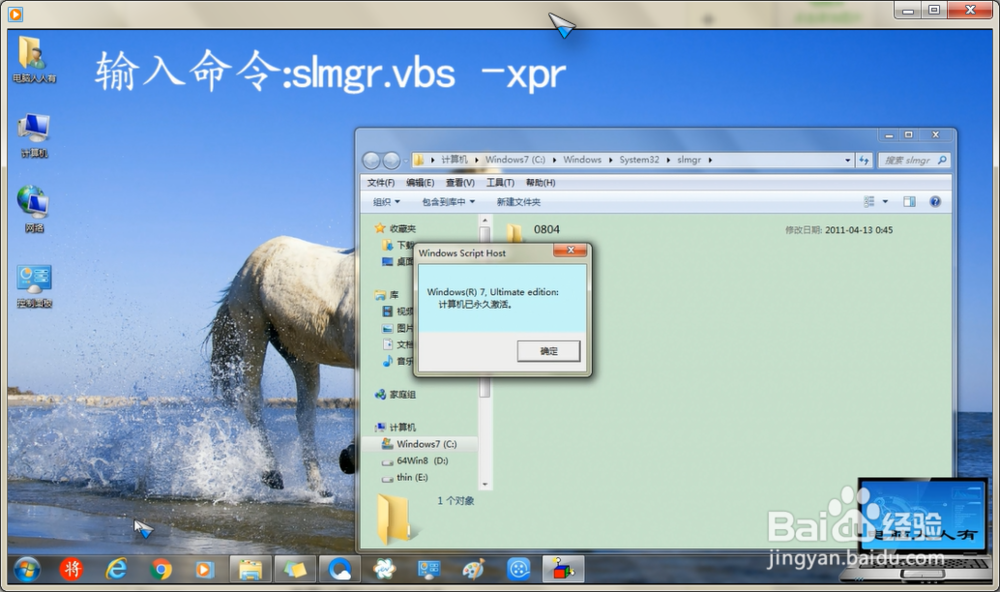Open the Windows Explorer taskbar button
The image size is (1000, 592).
point(250,569)
